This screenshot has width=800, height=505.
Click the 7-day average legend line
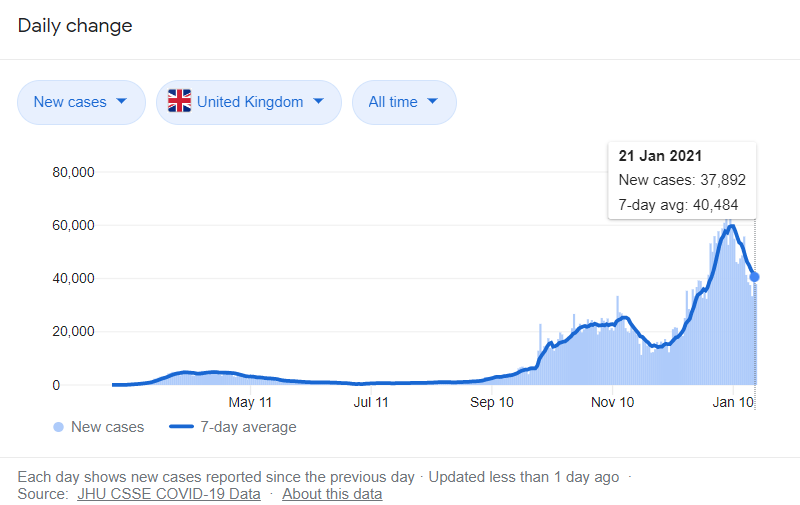pyautogui.click(x=180, y=427)
